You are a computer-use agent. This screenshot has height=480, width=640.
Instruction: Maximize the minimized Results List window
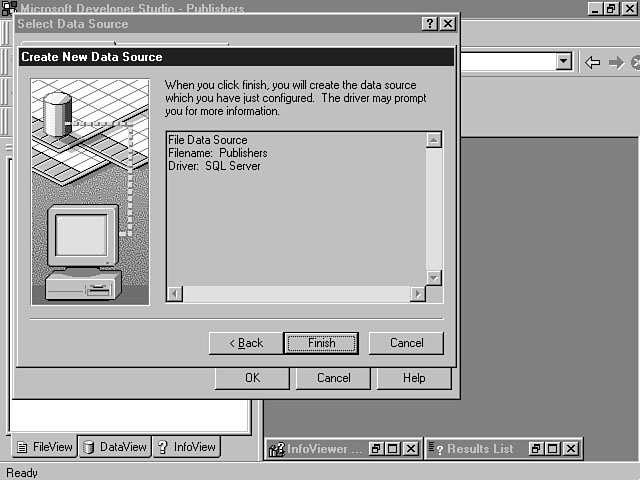point(553,449)
